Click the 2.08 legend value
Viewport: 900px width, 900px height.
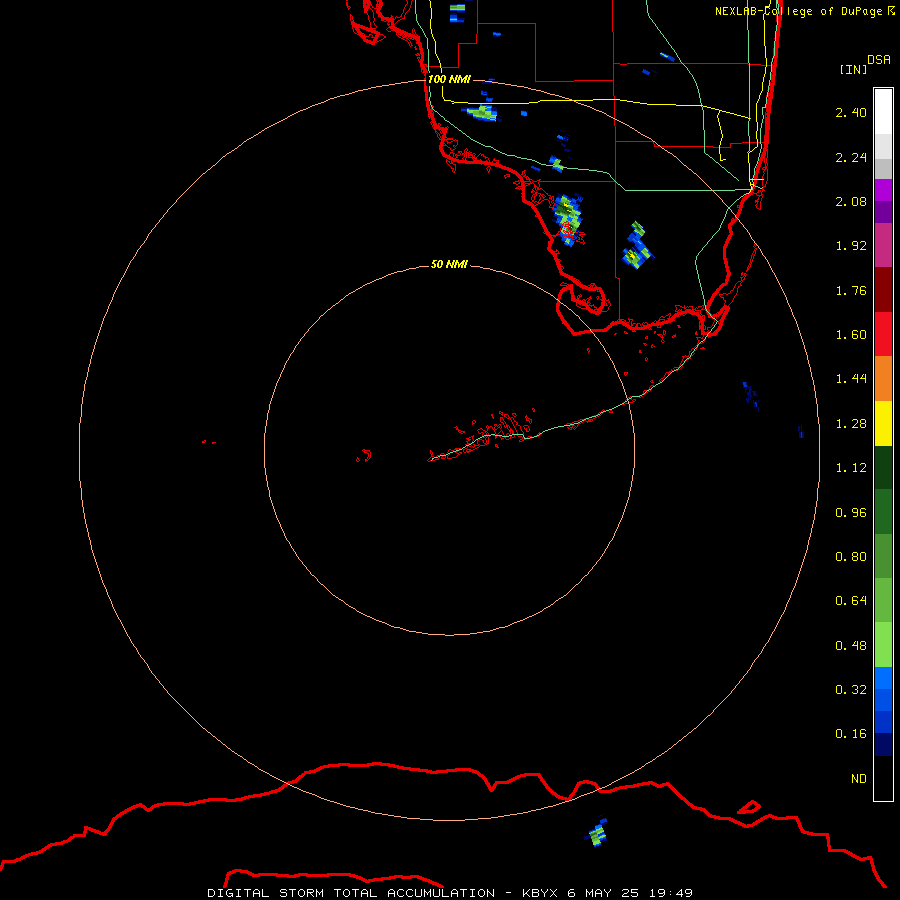(851, 201)
